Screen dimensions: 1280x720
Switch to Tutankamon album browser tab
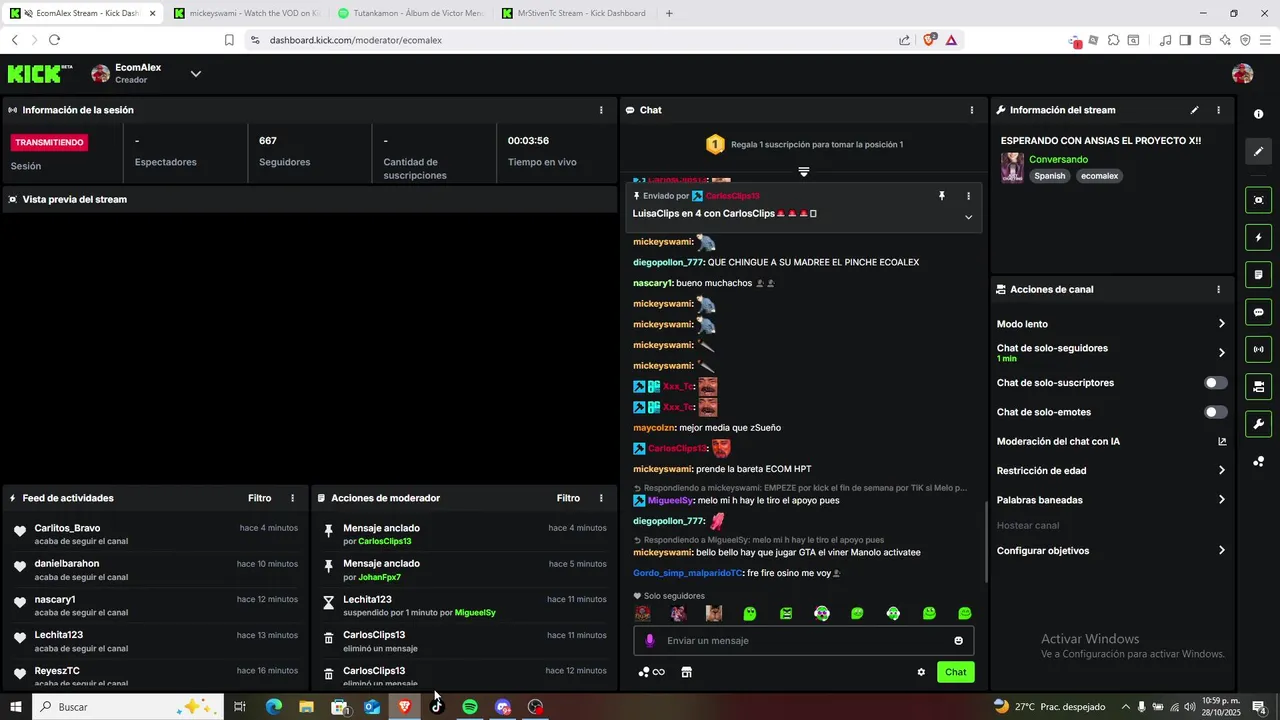(x=411, y=13)
